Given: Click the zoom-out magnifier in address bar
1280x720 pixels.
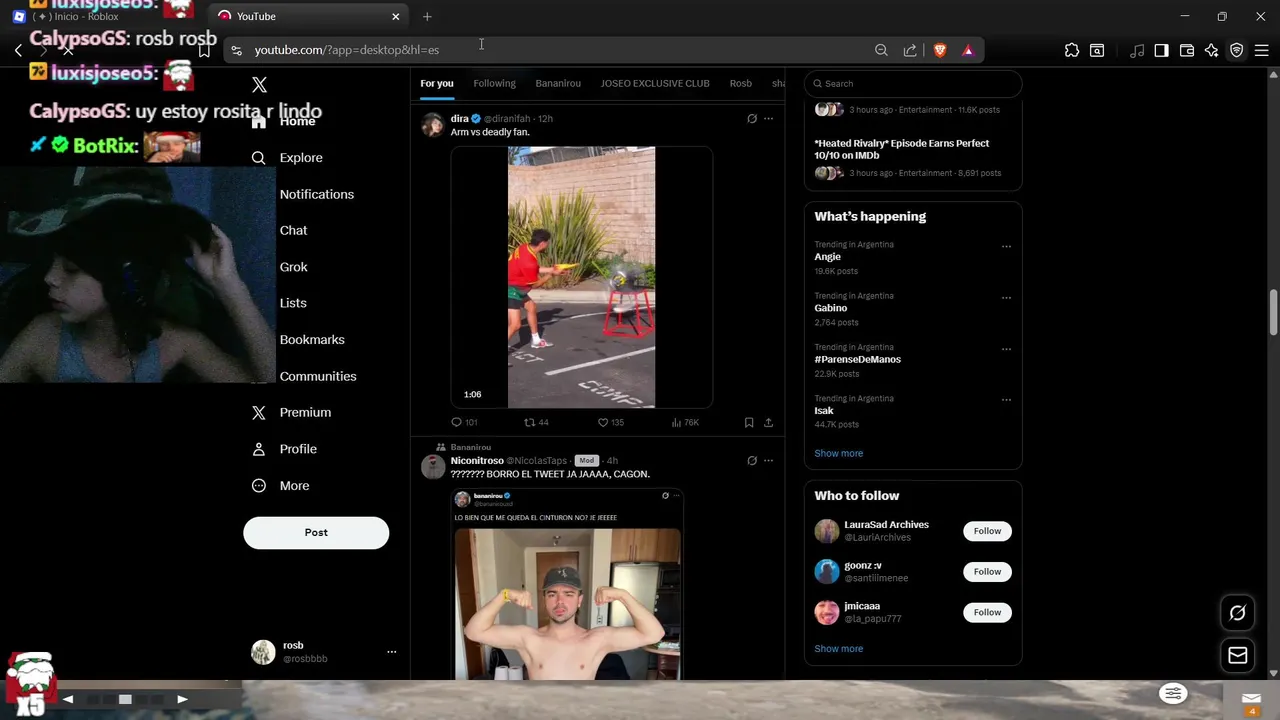Looking at the screenshot, I should click(881, 50).
